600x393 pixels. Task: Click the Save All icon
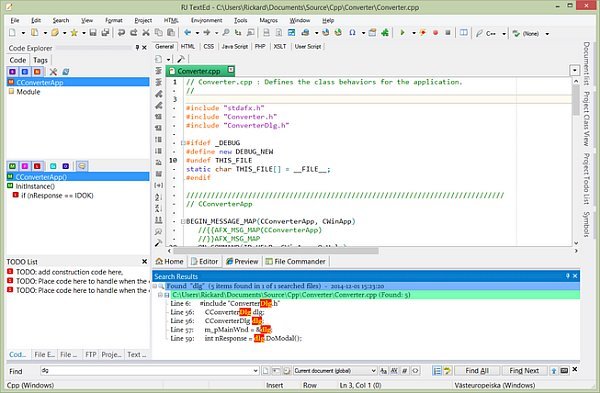[x=105, y=33]
